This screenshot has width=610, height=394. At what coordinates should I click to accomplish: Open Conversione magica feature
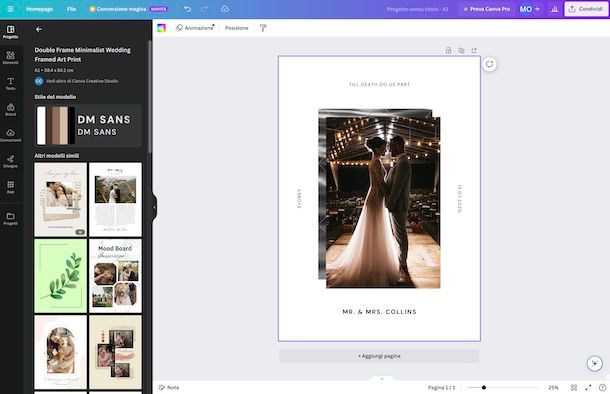click(129, 9)
